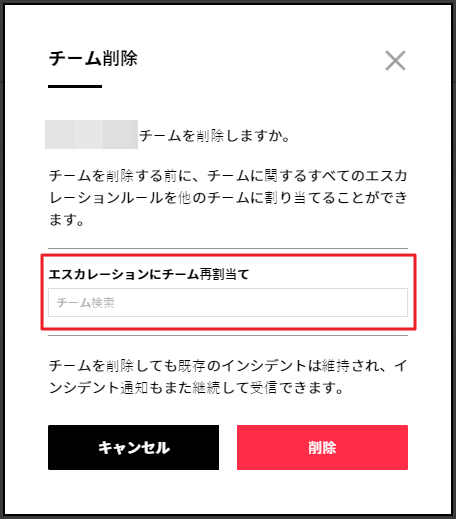Click separator line above the reassignment section
The image size is (456, 519).
point(228,248)
